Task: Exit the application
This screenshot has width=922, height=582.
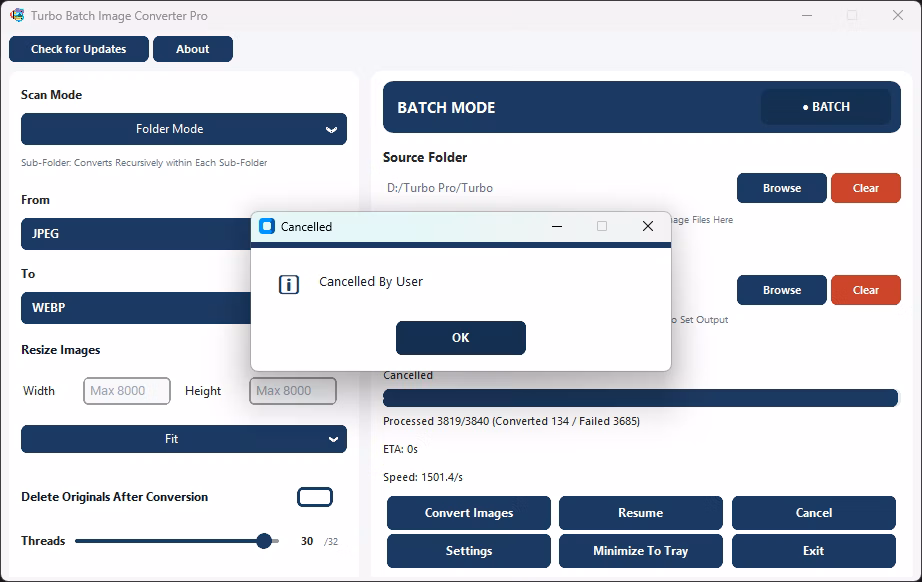Action: click(814, 551)
